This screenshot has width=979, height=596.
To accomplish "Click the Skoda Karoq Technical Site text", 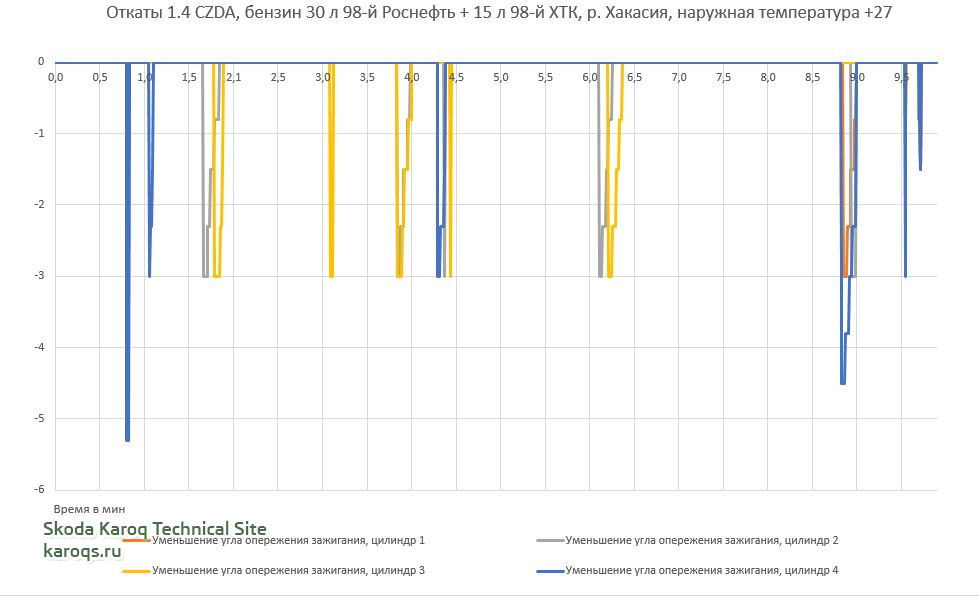I will tap(154, 529).
